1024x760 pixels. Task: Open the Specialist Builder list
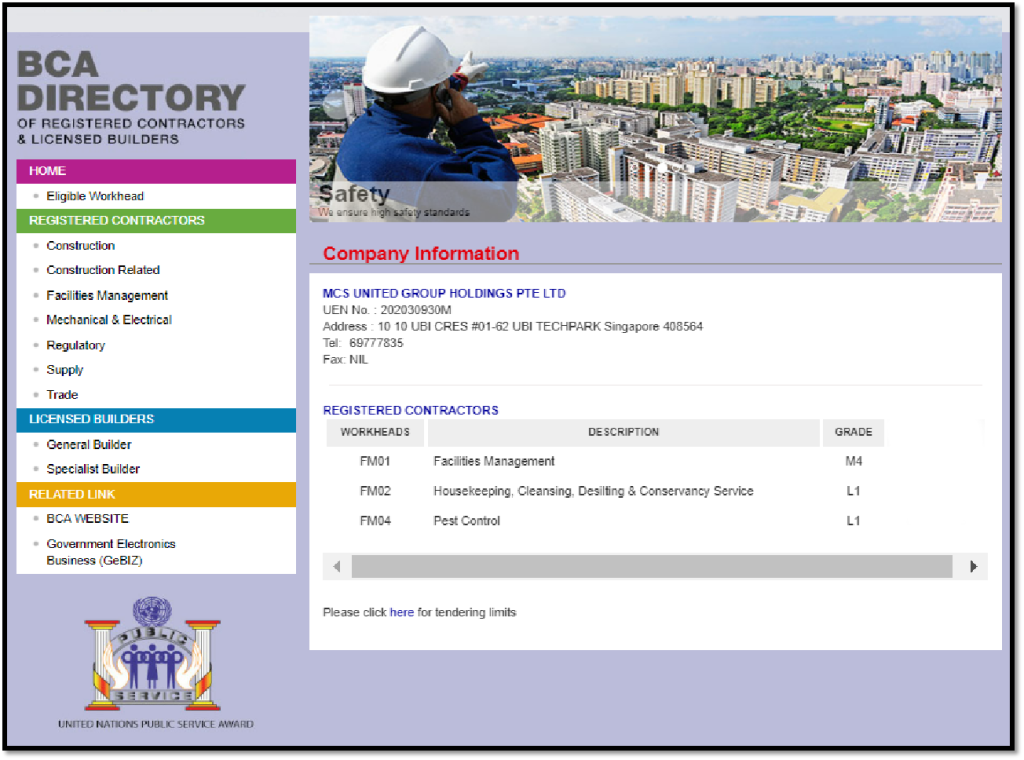click(93, 469)
